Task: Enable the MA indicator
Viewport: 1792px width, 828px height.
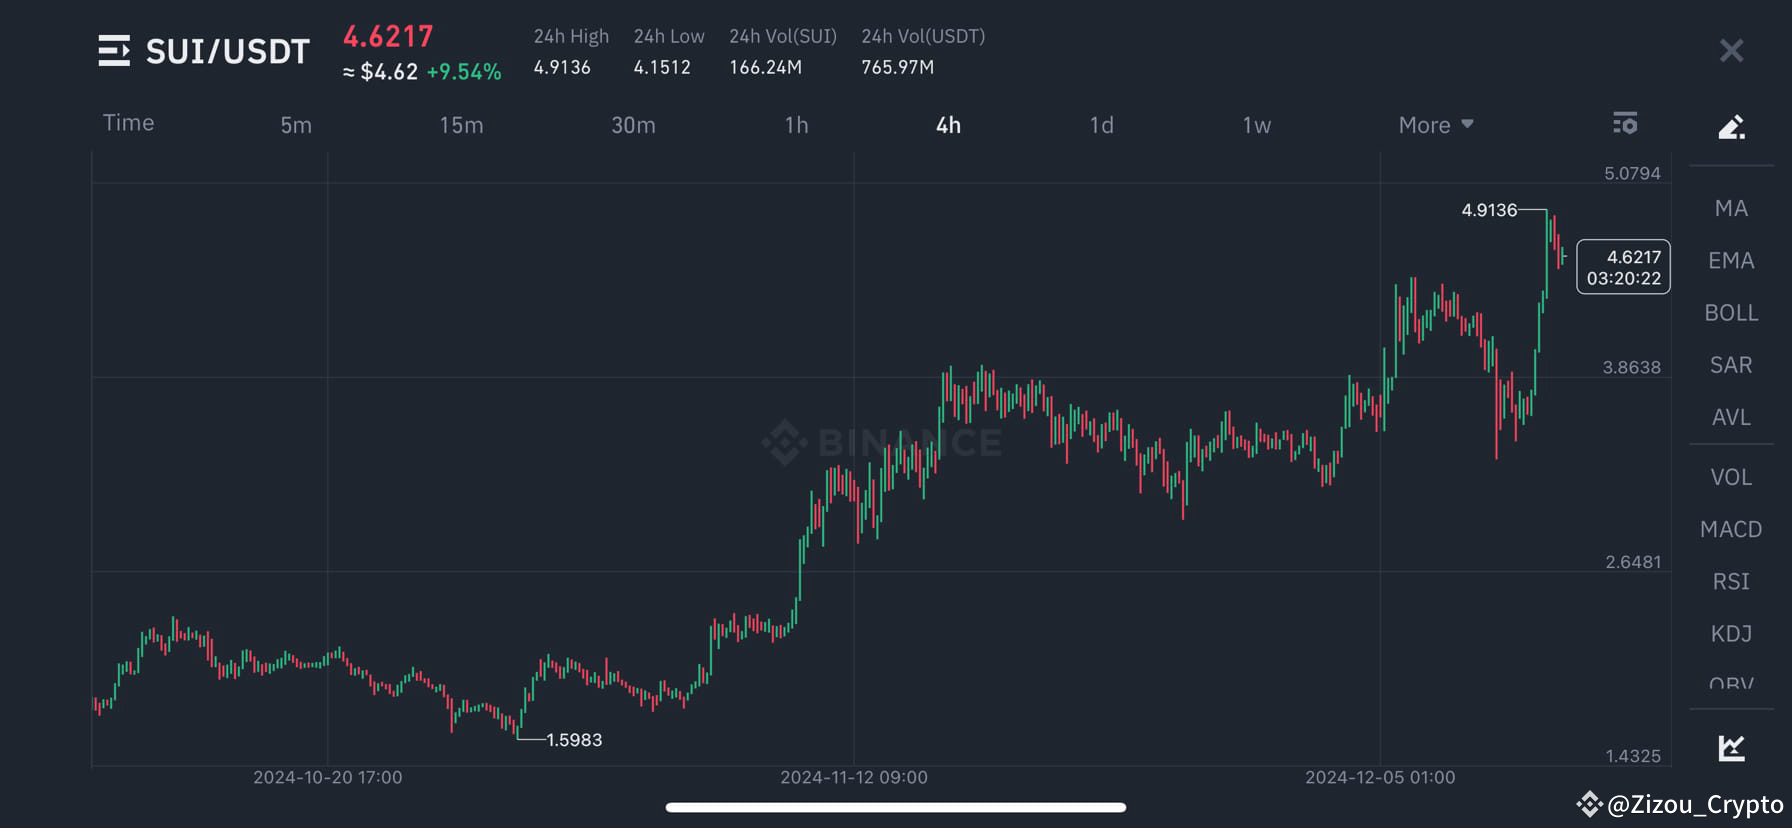Action: 1730,208
